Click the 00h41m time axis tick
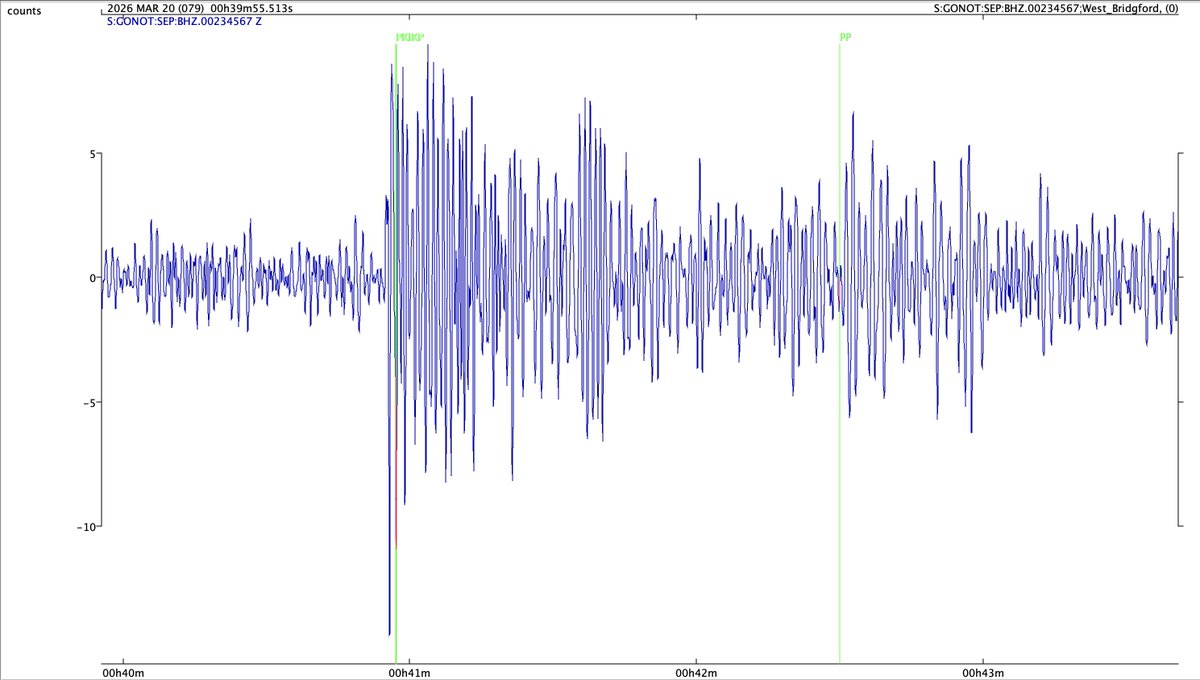The width and height of the screenshot is (1200, 680). pyautogui.click(x=409, y=672)
